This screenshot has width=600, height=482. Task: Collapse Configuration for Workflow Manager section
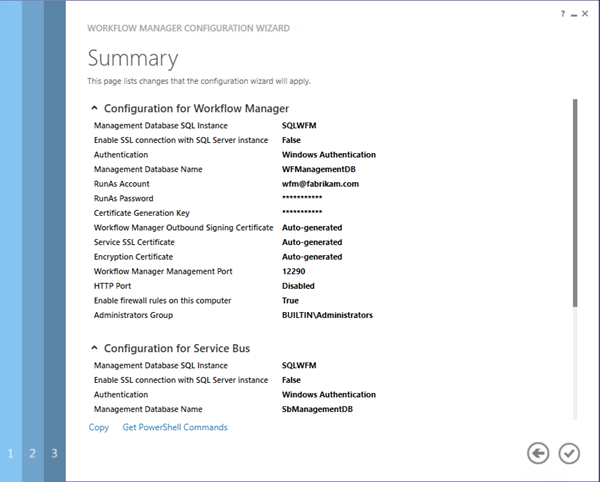(x=95, y=108)
